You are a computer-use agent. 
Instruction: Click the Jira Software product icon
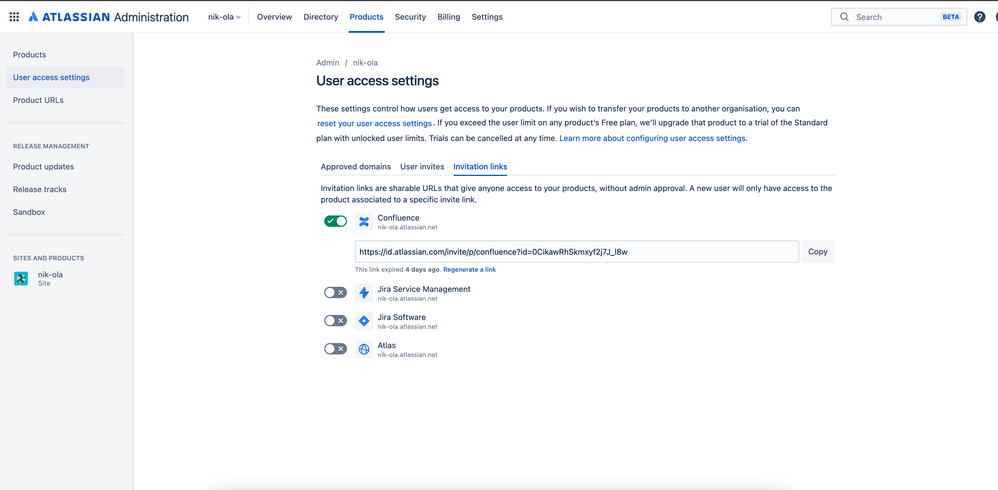[x=364, y=321]
